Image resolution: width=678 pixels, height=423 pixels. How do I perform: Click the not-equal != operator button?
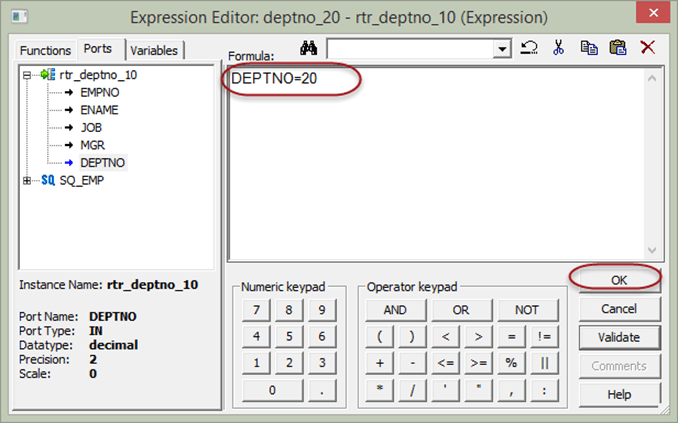544,336
